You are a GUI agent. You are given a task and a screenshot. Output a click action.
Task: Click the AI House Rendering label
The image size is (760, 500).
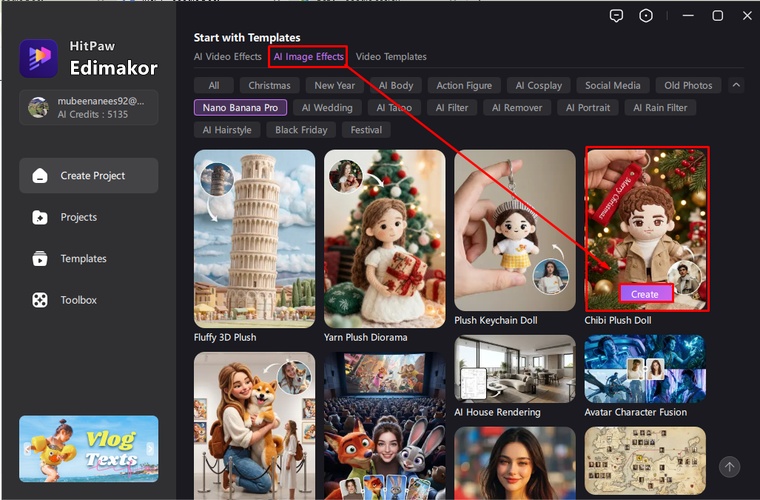[x=497, y=412]
